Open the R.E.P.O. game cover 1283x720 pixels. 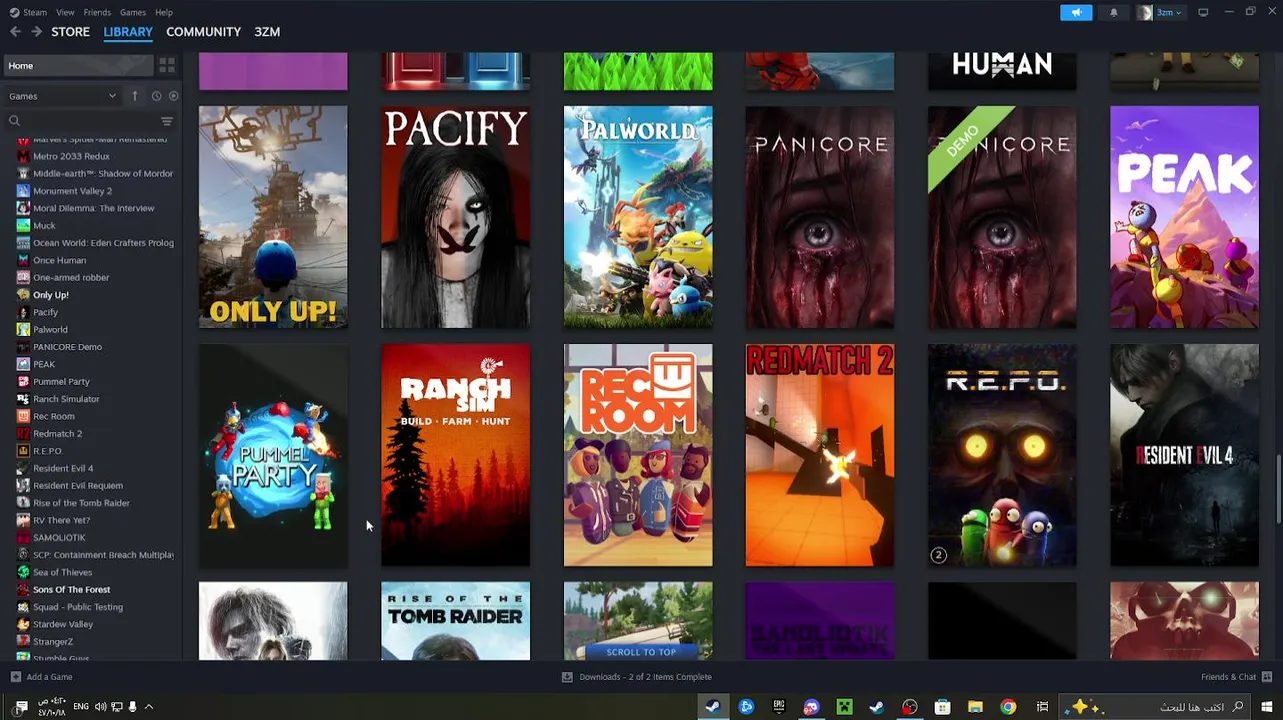pos(1002,455)
